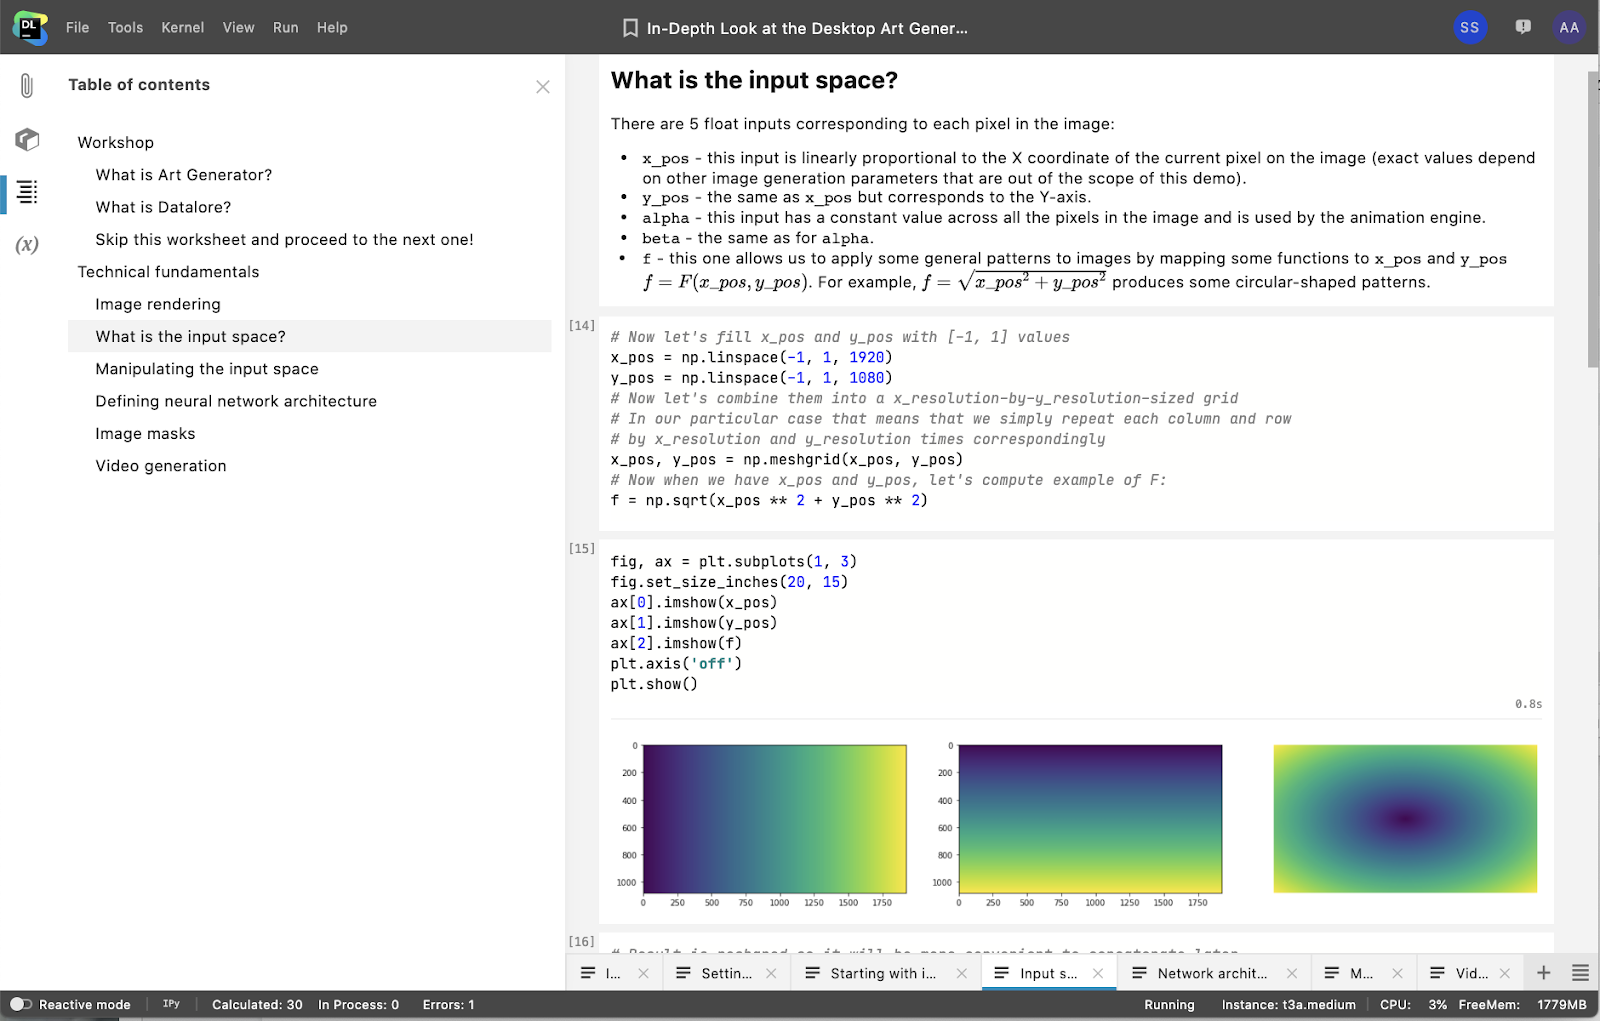Image resolution: width=1600 pixels, height=1021 pixels.
Task: Open the Kernel menu
Action: 183,27
